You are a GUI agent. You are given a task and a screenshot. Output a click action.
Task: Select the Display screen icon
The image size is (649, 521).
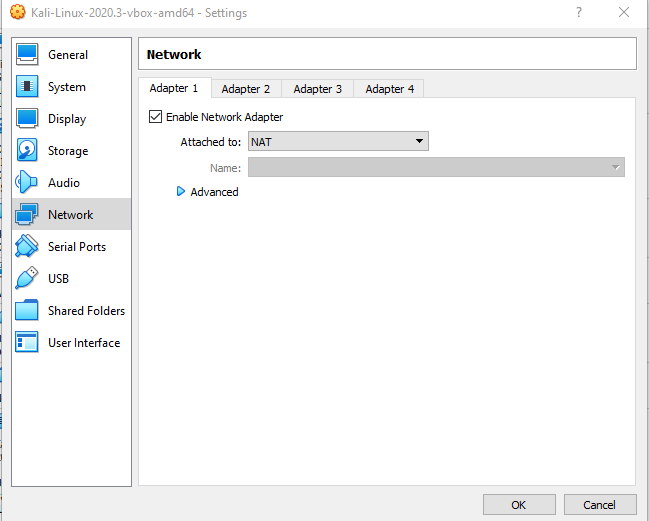27,118
